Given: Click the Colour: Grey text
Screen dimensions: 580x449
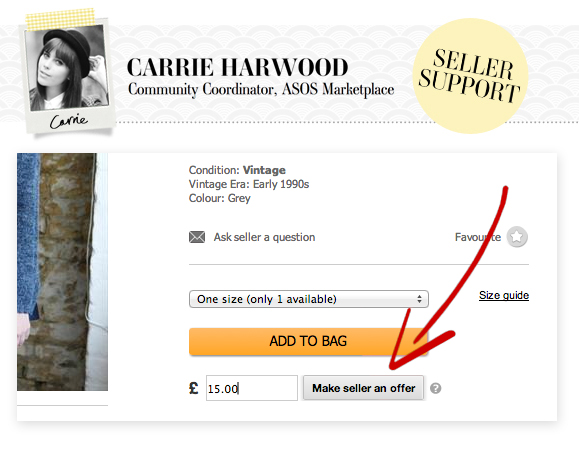Looking at the screenshot, I should [x=219, y=198].
